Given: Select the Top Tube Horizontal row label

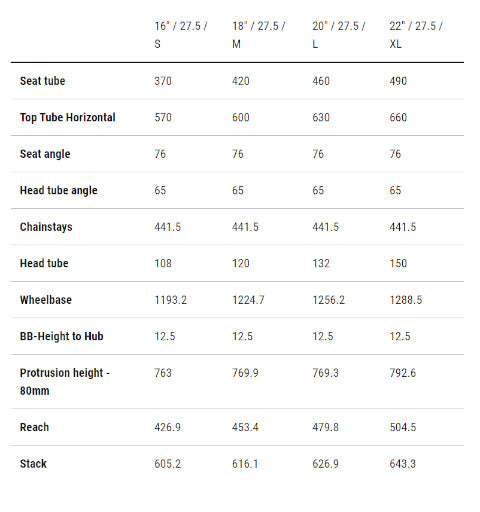Looking at the screenshot, I should pos(68,118).
